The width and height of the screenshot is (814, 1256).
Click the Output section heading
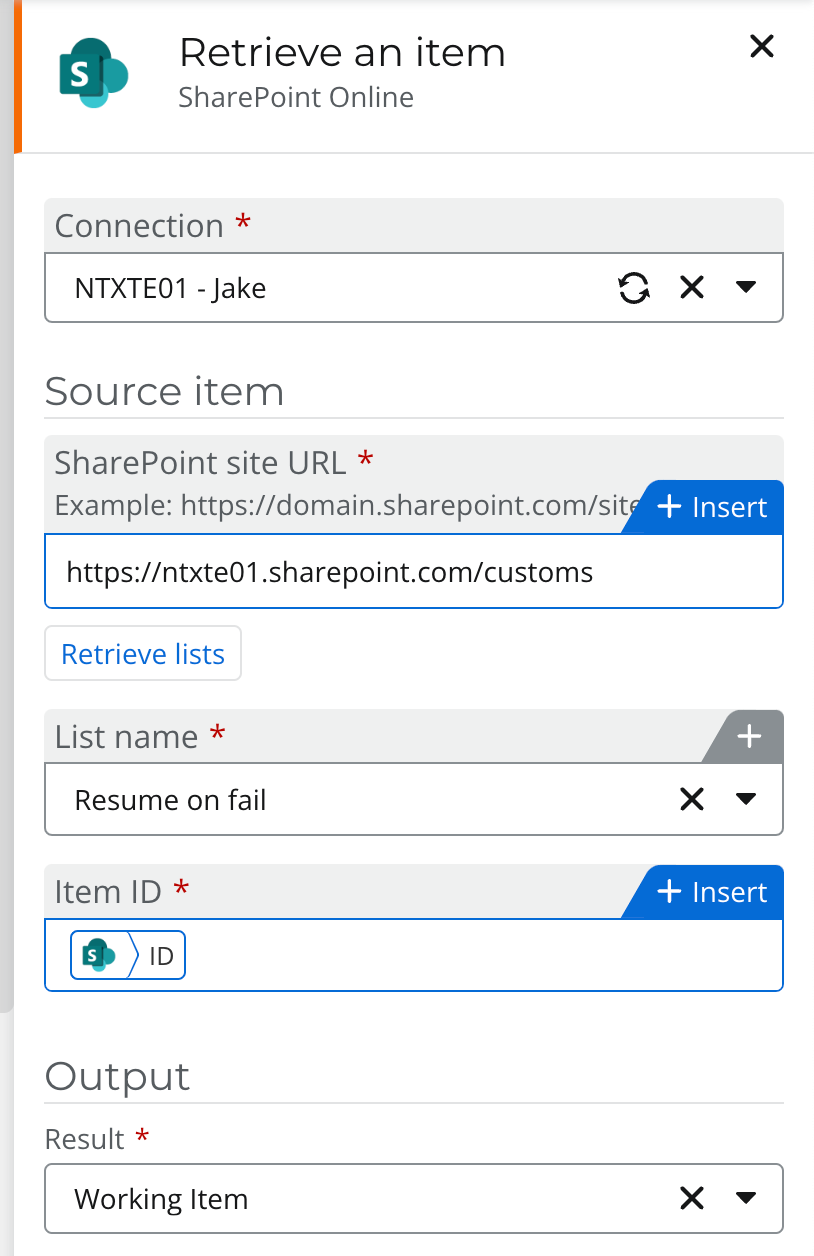point(117,1076)
